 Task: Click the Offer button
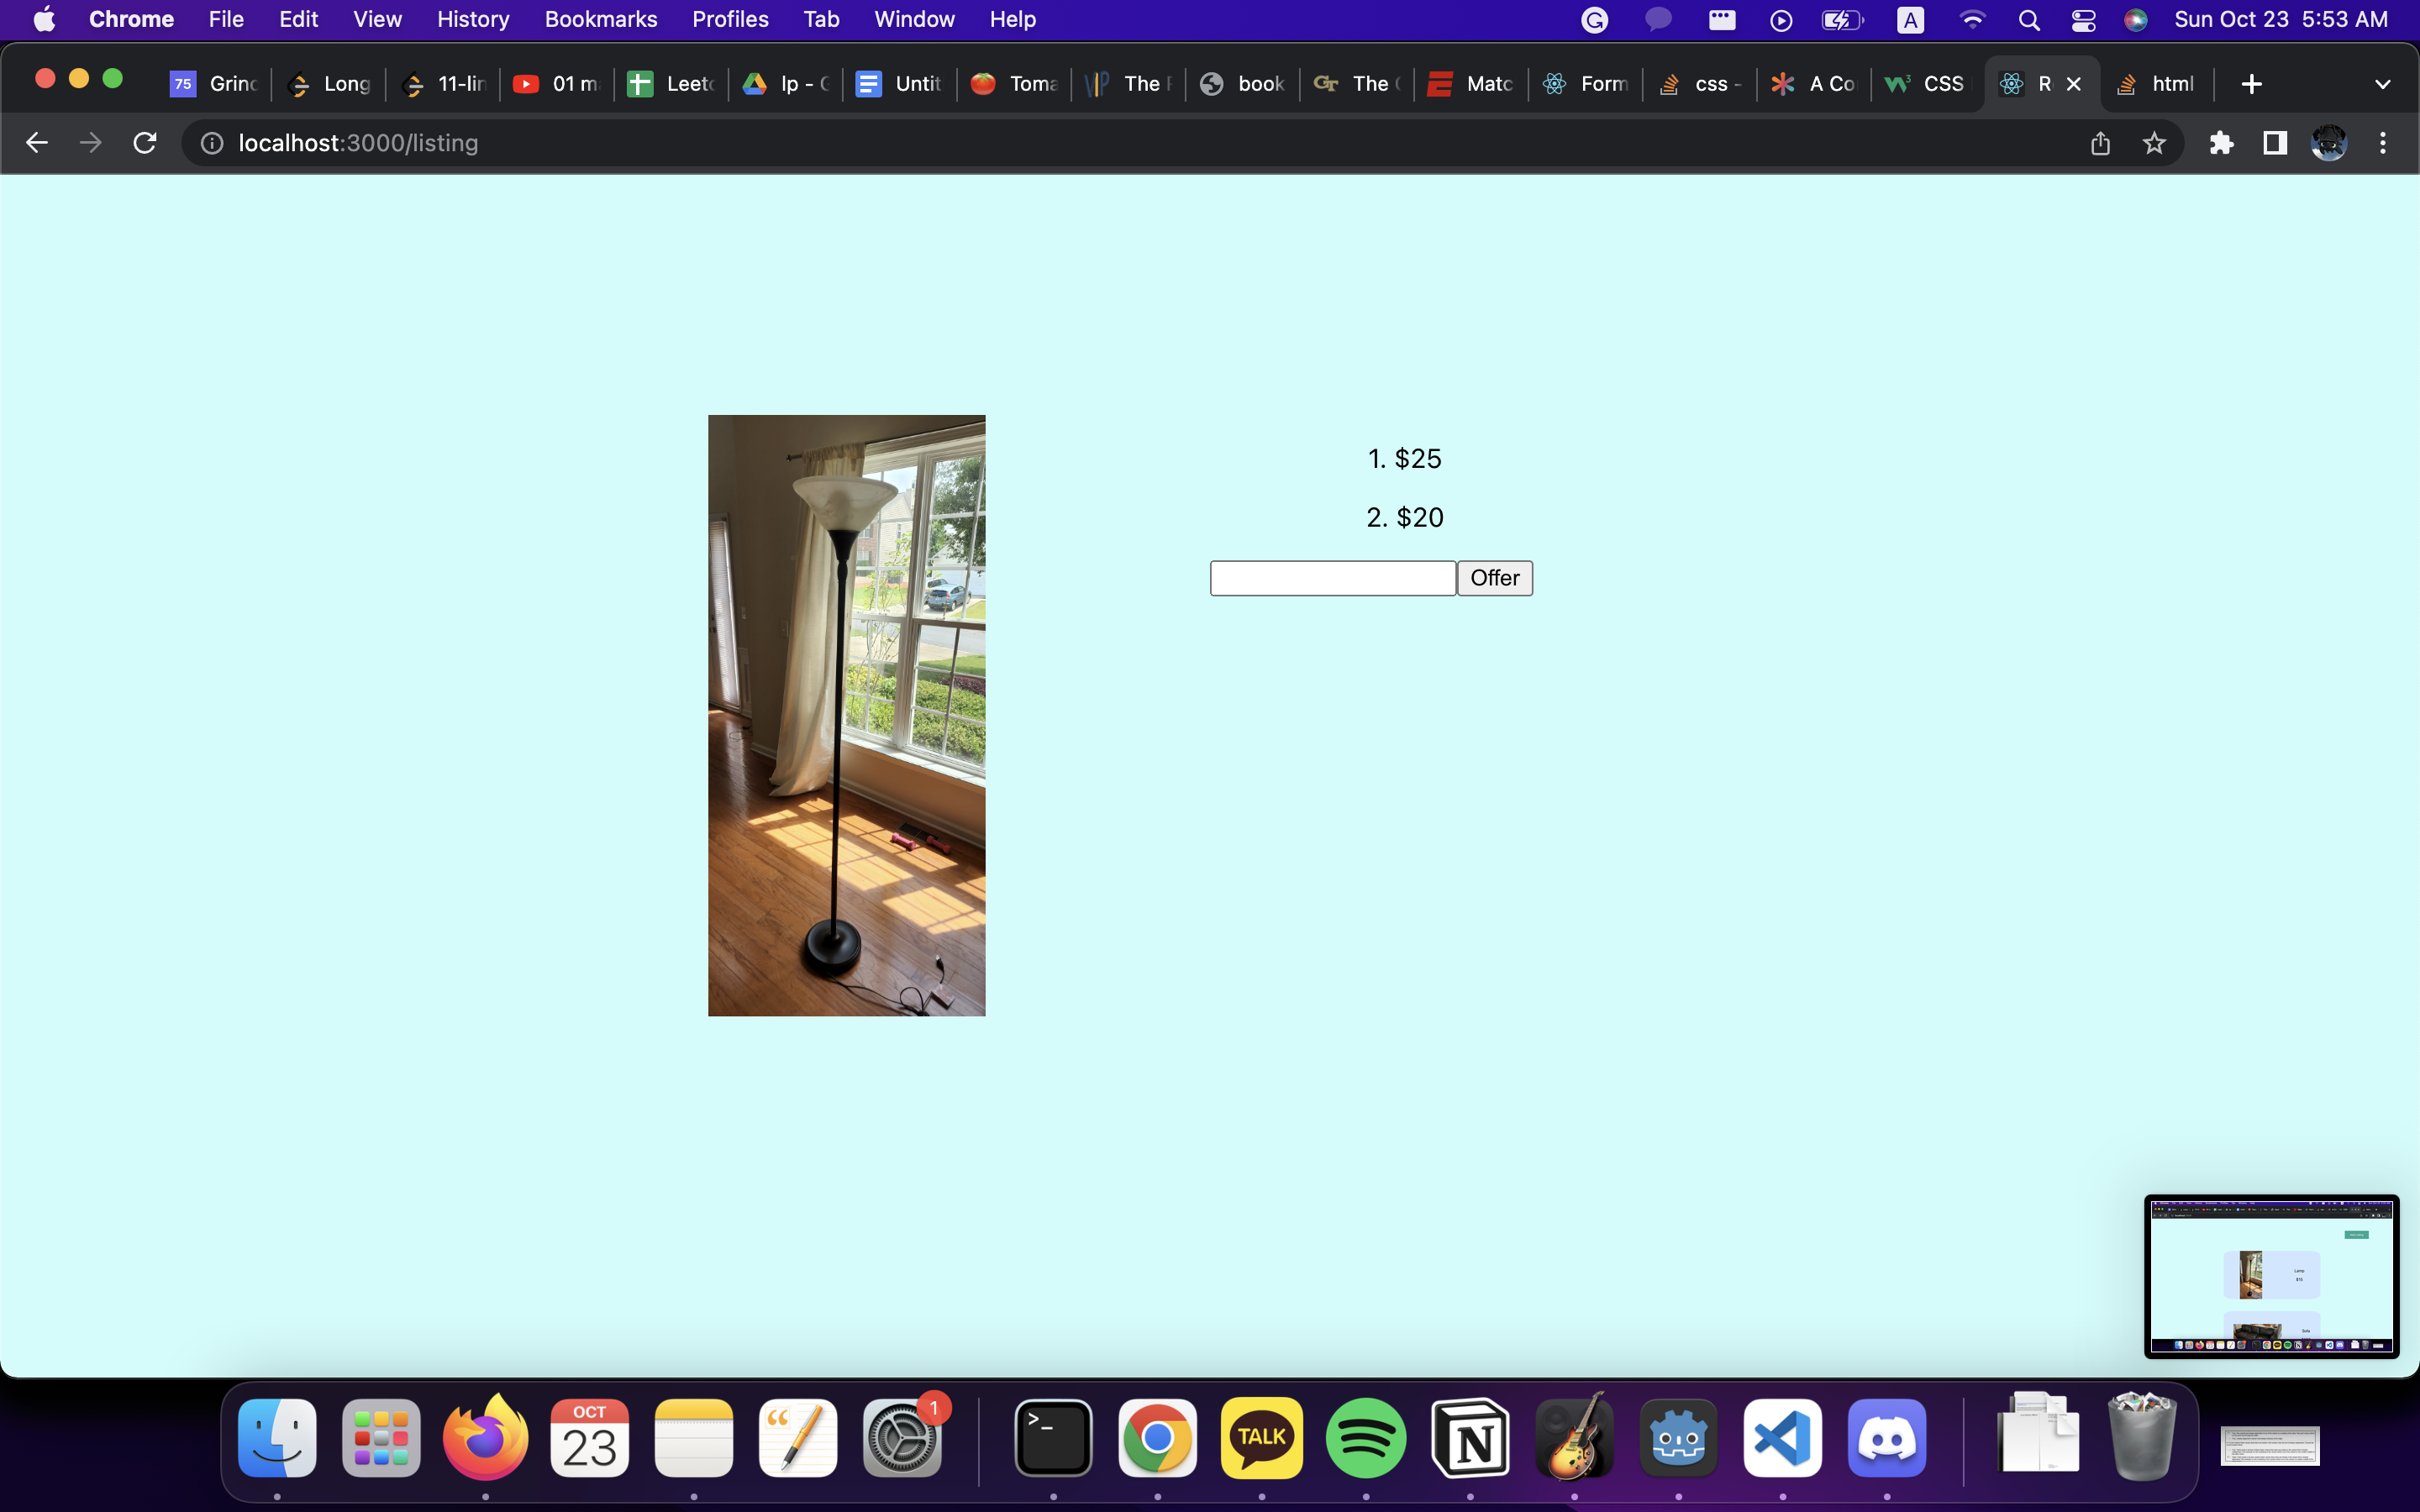1494,578
